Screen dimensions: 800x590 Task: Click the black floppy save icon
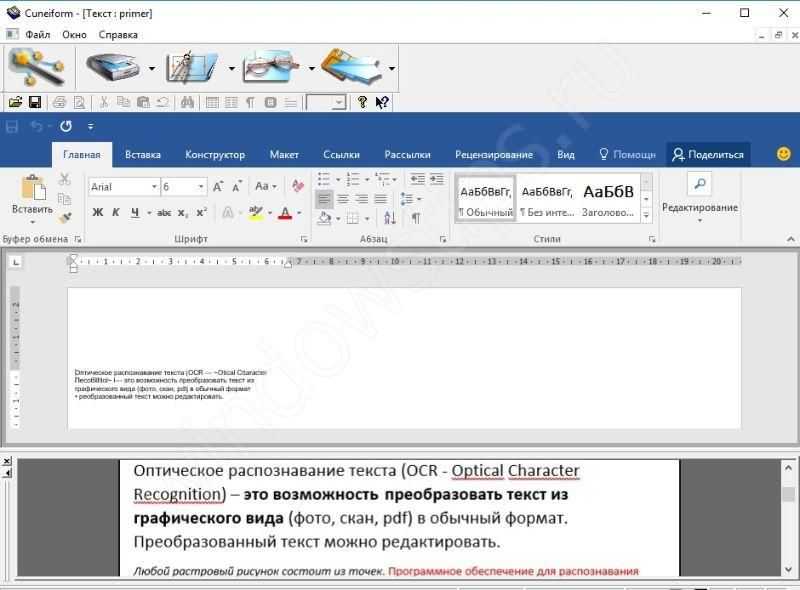35,102
